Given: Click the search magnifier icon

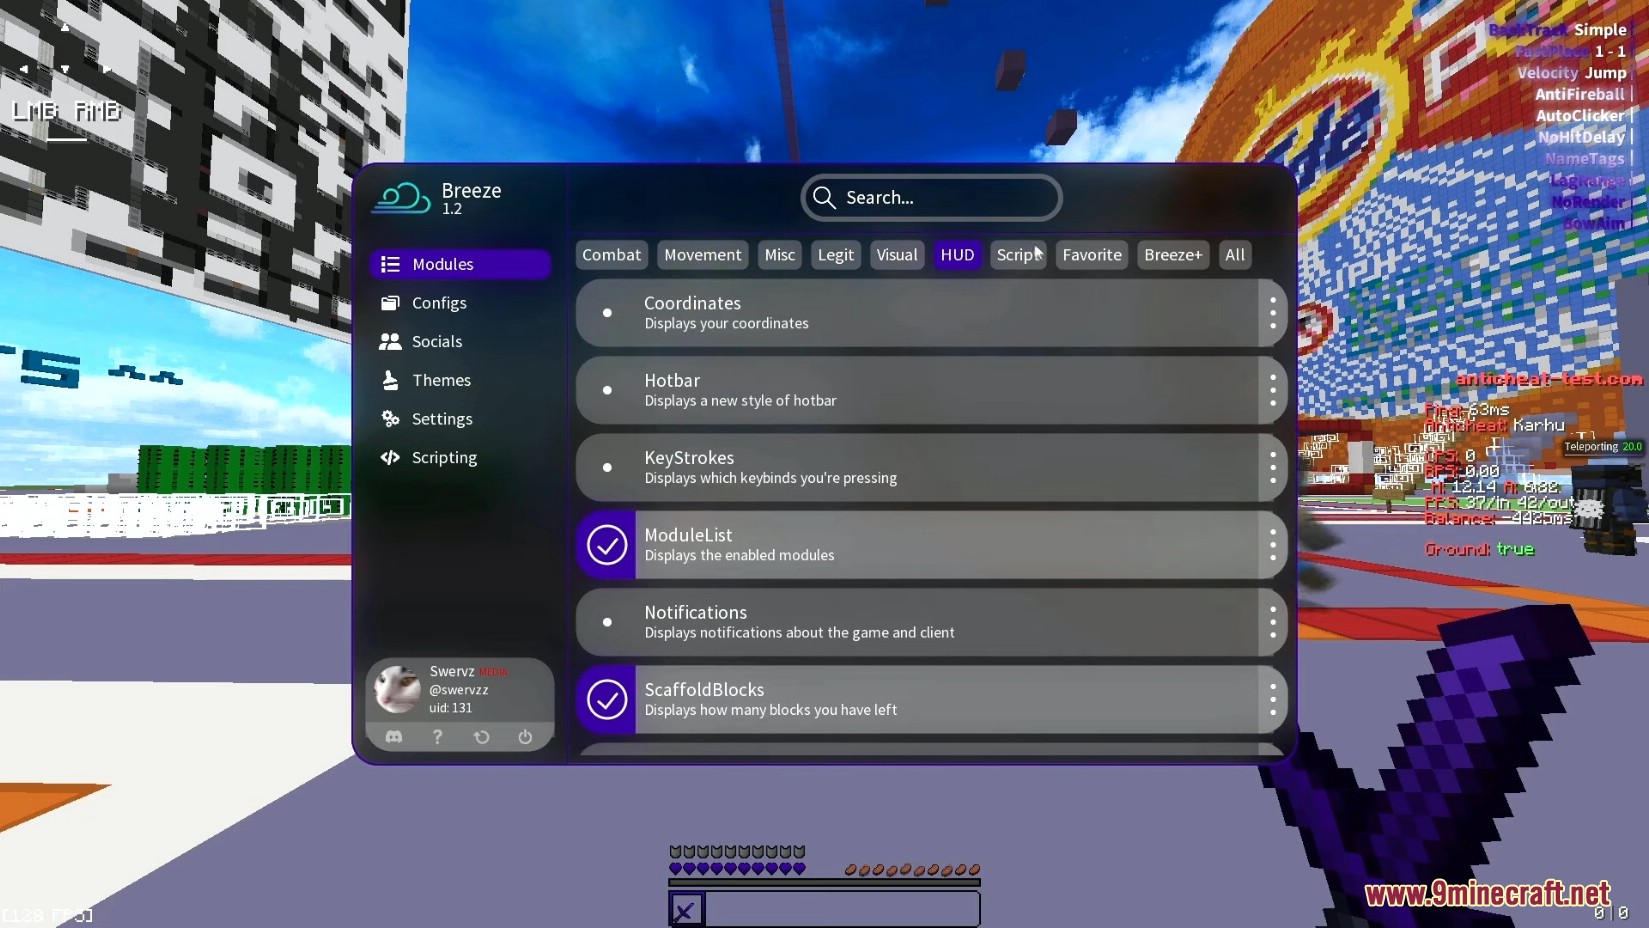Looking at the screenshot, I should click(824, 197).
